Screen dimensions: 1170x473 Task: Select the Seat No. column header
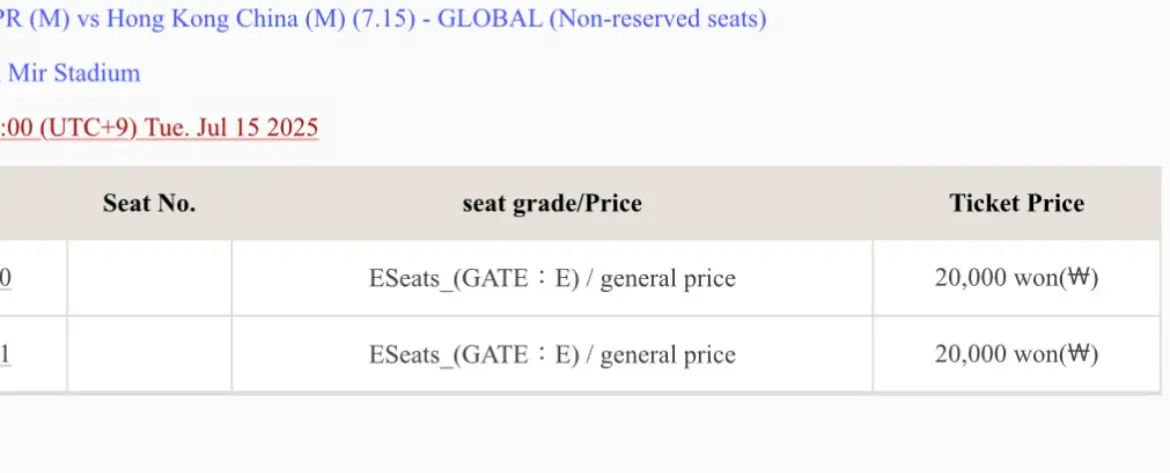(149, 203)
